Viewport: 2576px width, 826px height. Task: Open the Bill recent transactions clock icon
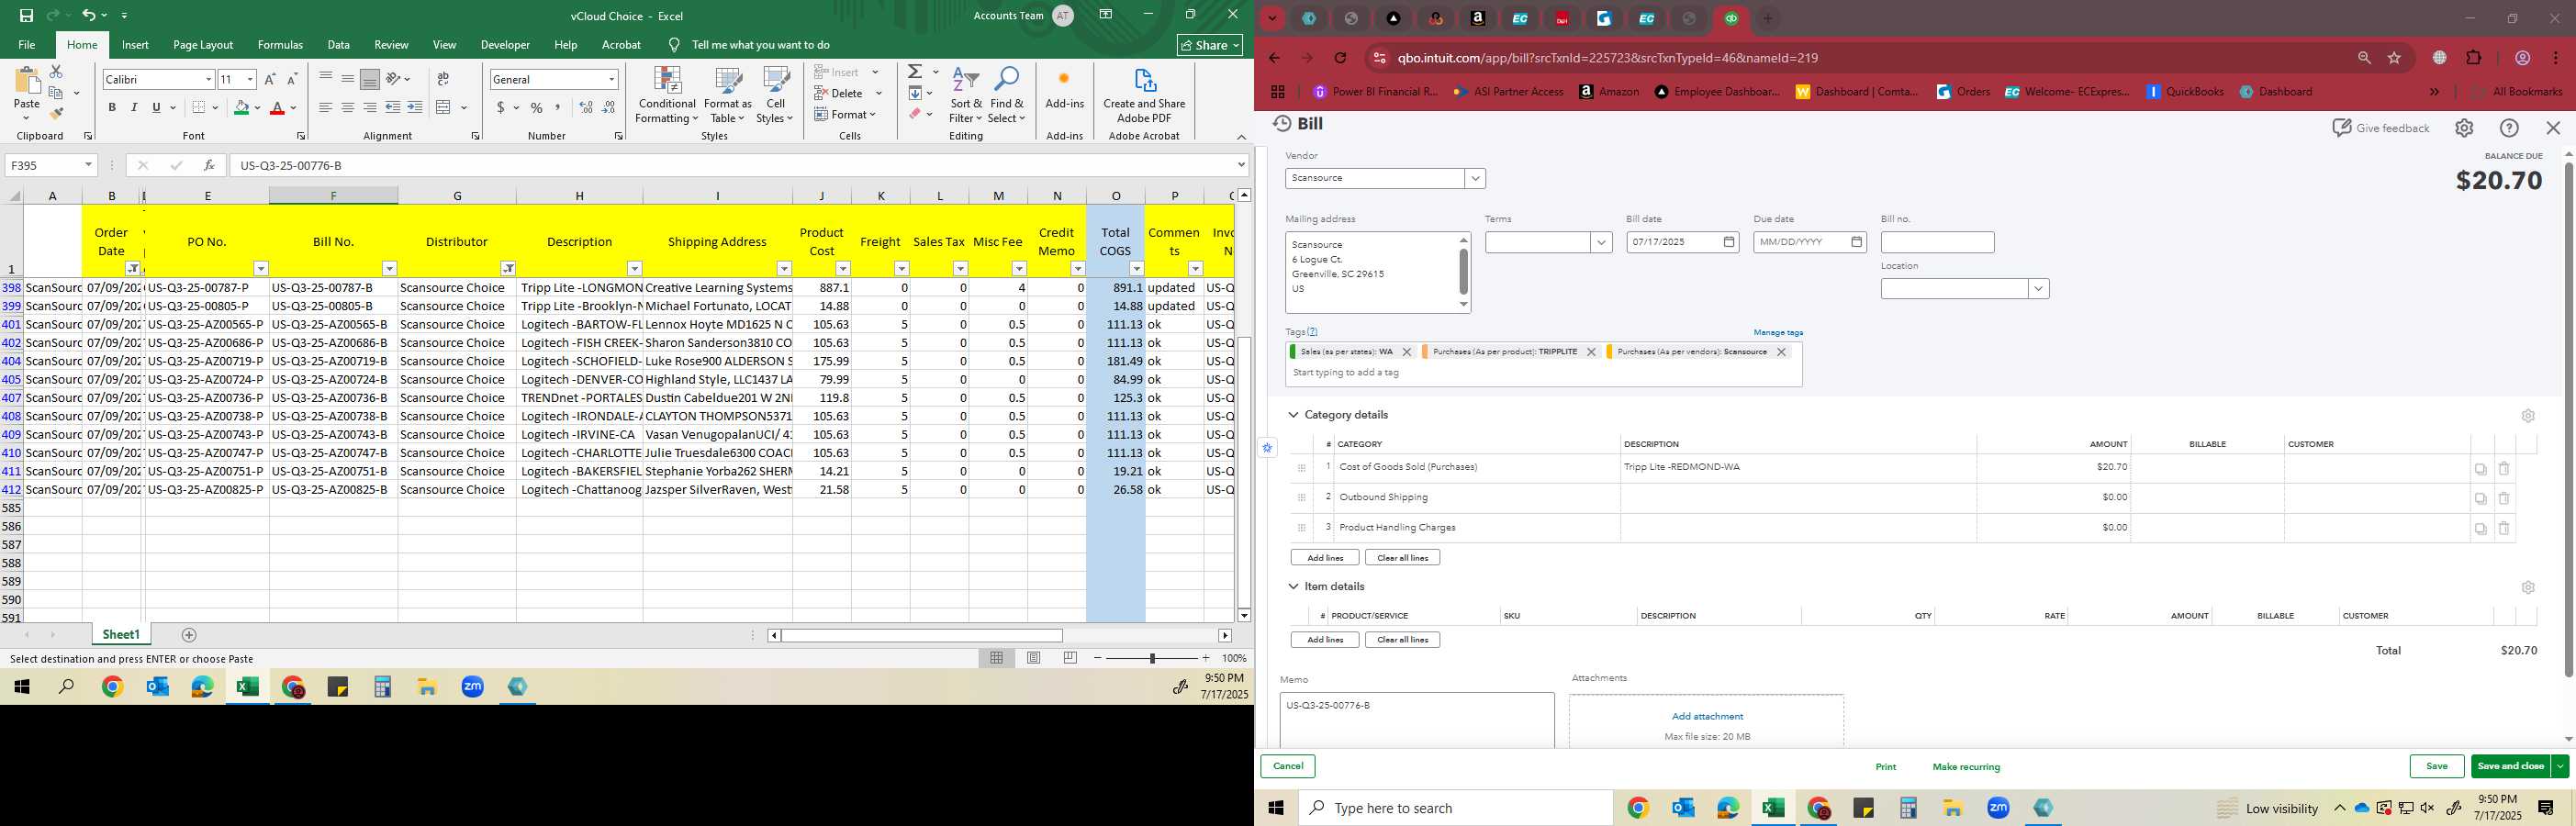coord(1282,124)
